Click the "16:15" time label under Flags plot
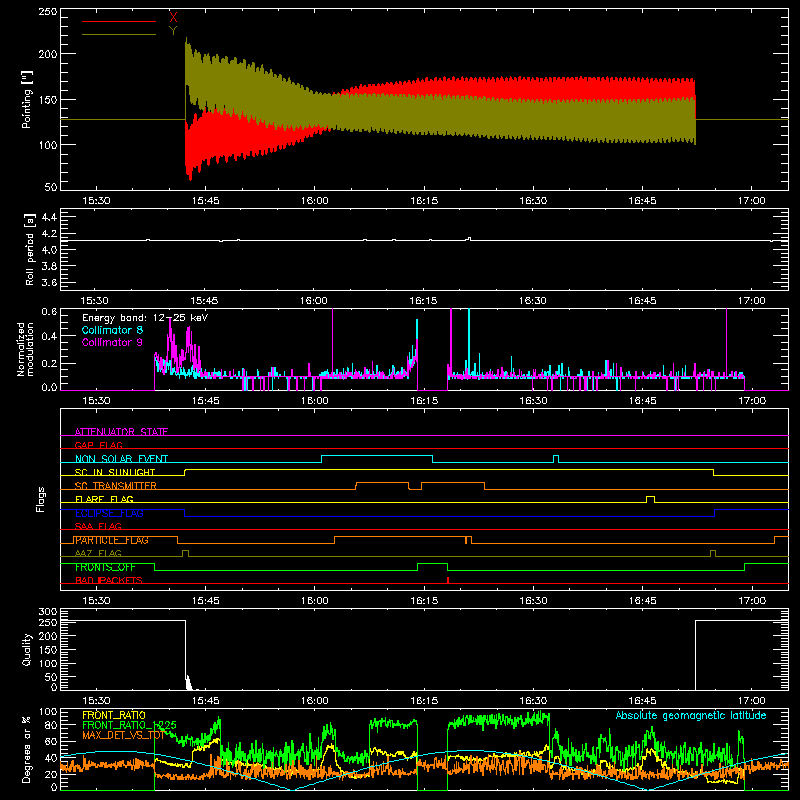The width and height of the screenshot is (800, 800). [x=424, y=601]
